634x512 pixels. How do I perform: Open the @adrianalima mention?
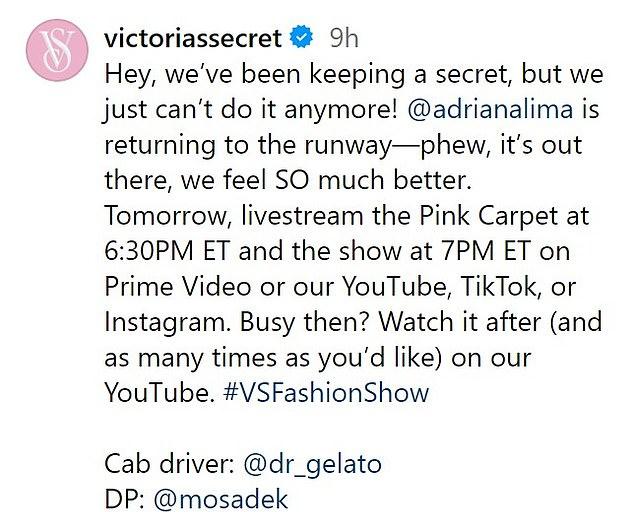pos(490,110)
